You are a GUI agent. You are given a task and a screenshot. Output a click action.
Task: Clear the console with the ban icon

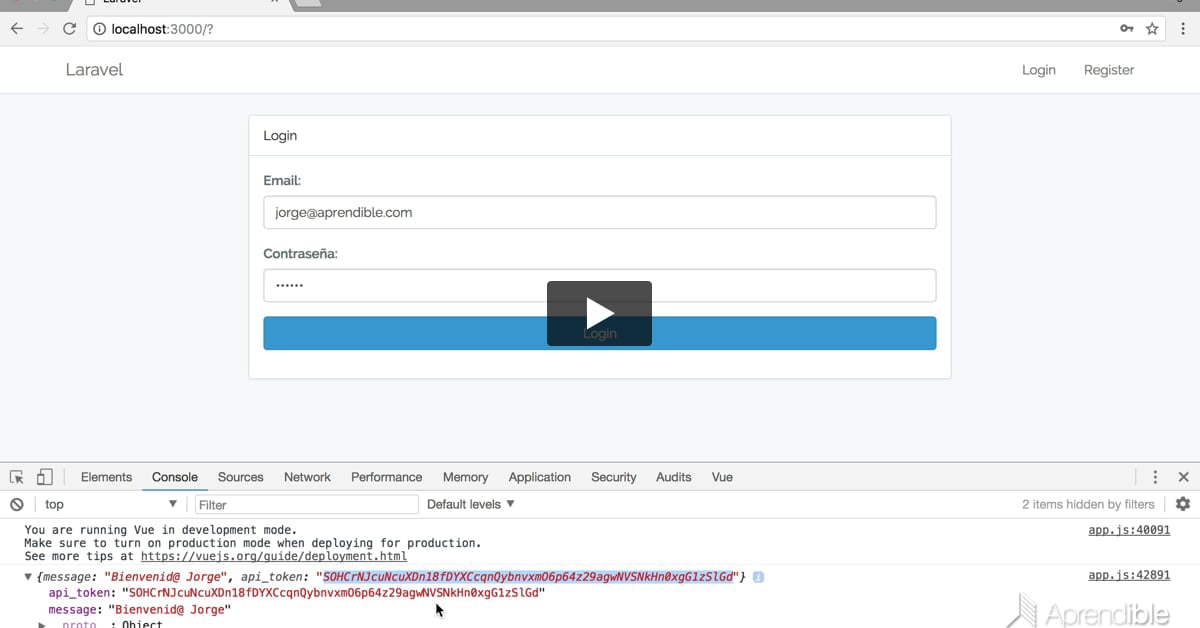click(x=17, y=504)
